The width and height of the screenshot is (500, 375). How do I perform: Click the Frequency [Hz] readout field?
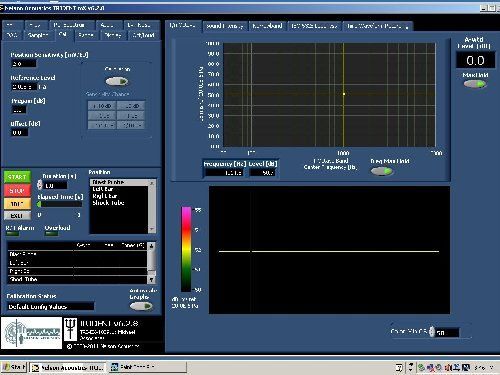[224, 173]
